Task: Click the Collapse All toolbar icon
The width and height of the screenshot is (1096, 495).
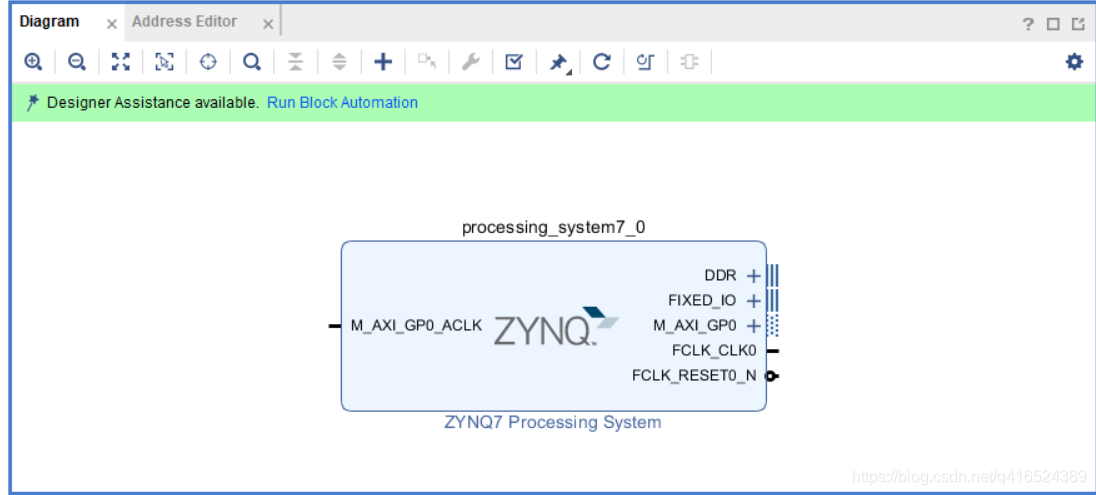Action: tap(296, 62)
